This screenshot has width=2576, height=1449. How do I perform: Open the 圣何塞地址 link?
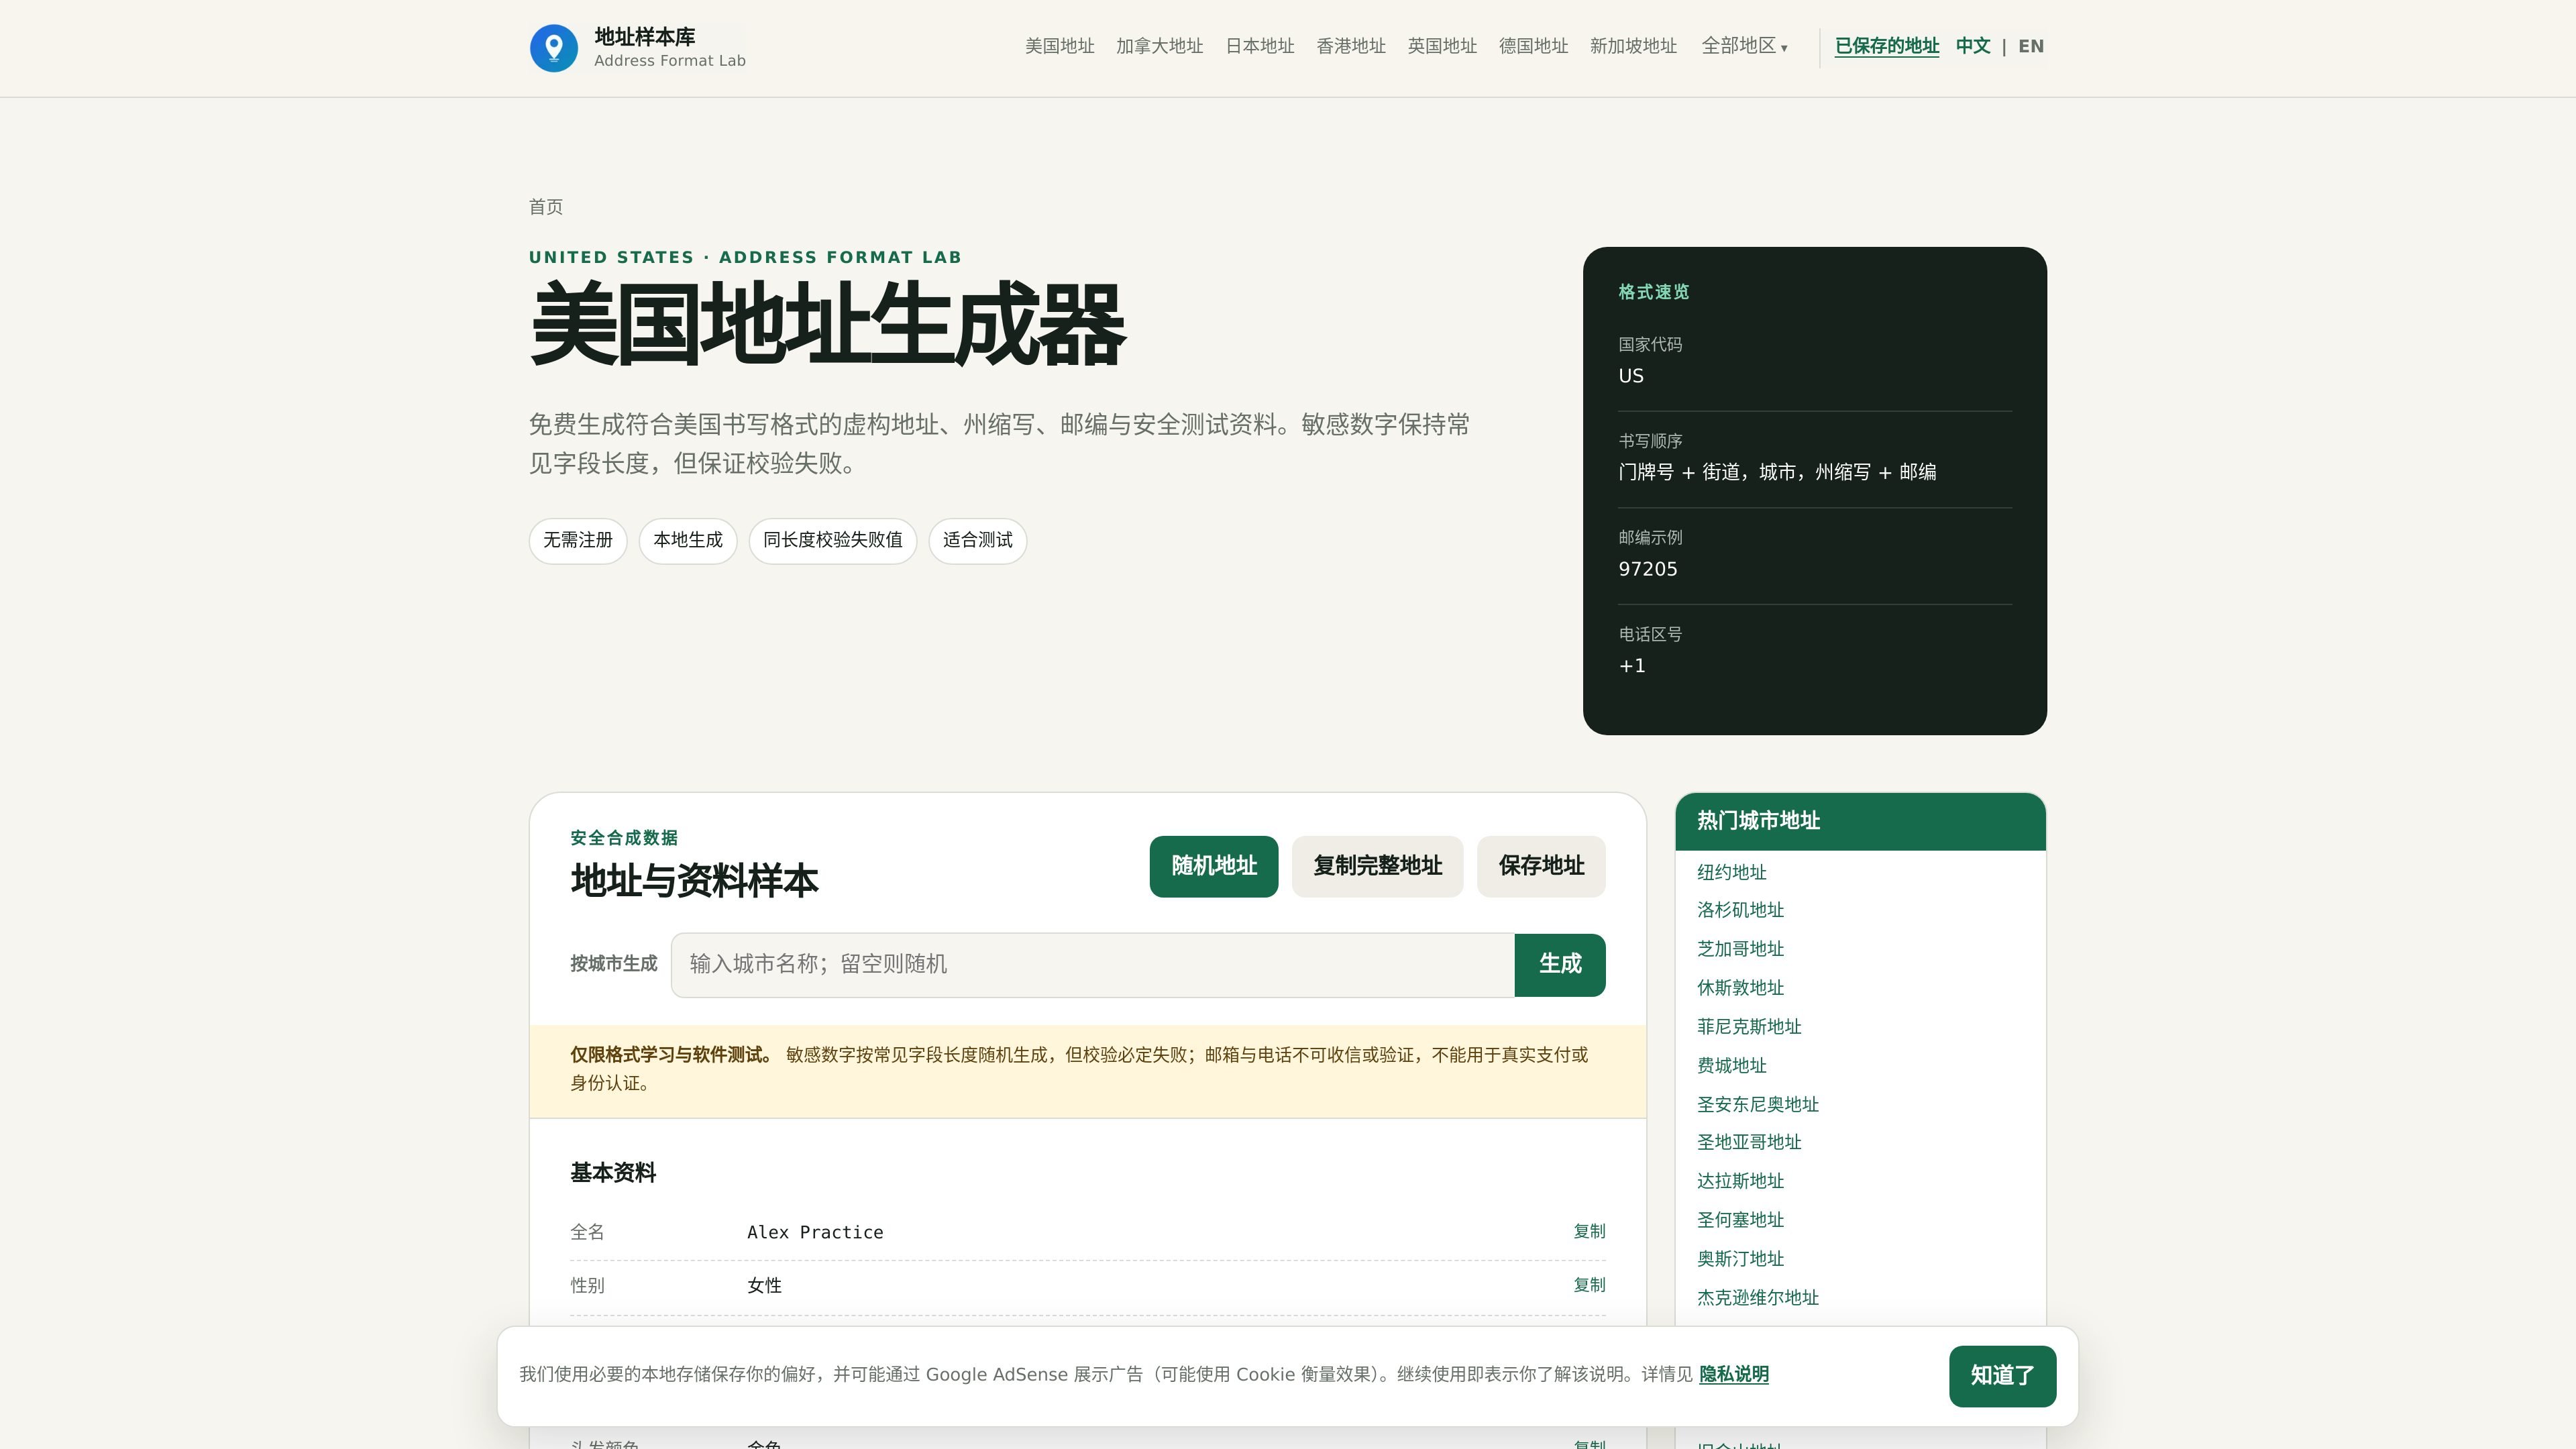point(1740,1220)
